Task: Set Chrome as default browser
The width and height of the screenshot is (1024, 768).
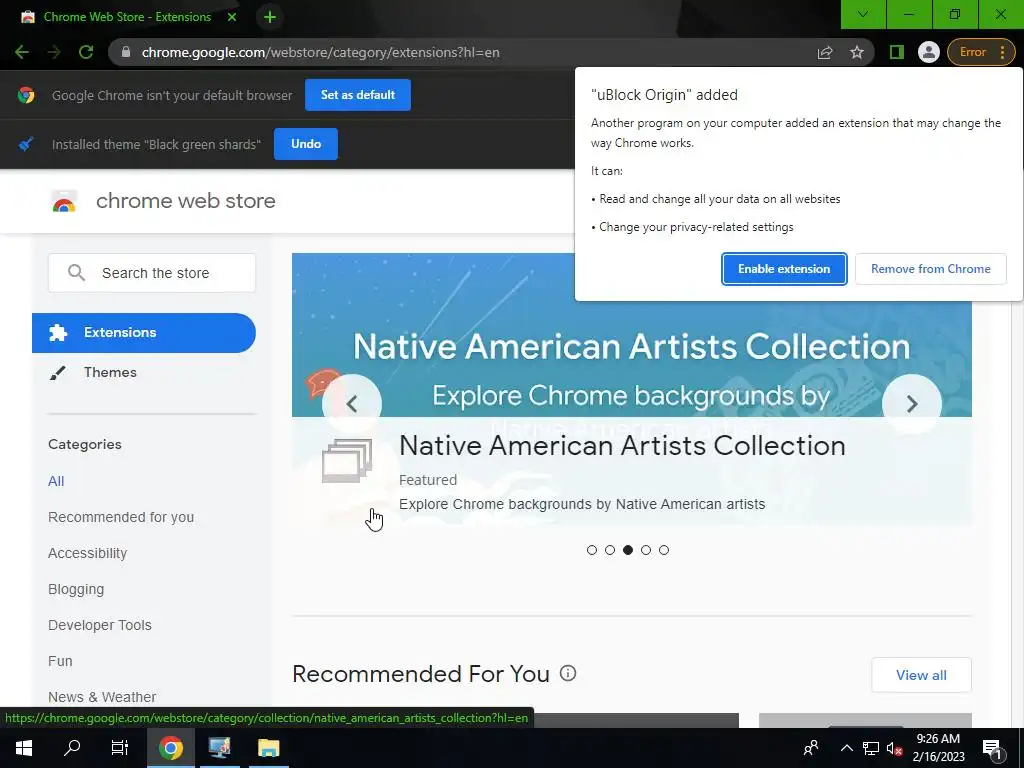Action: tap(358, 95)
